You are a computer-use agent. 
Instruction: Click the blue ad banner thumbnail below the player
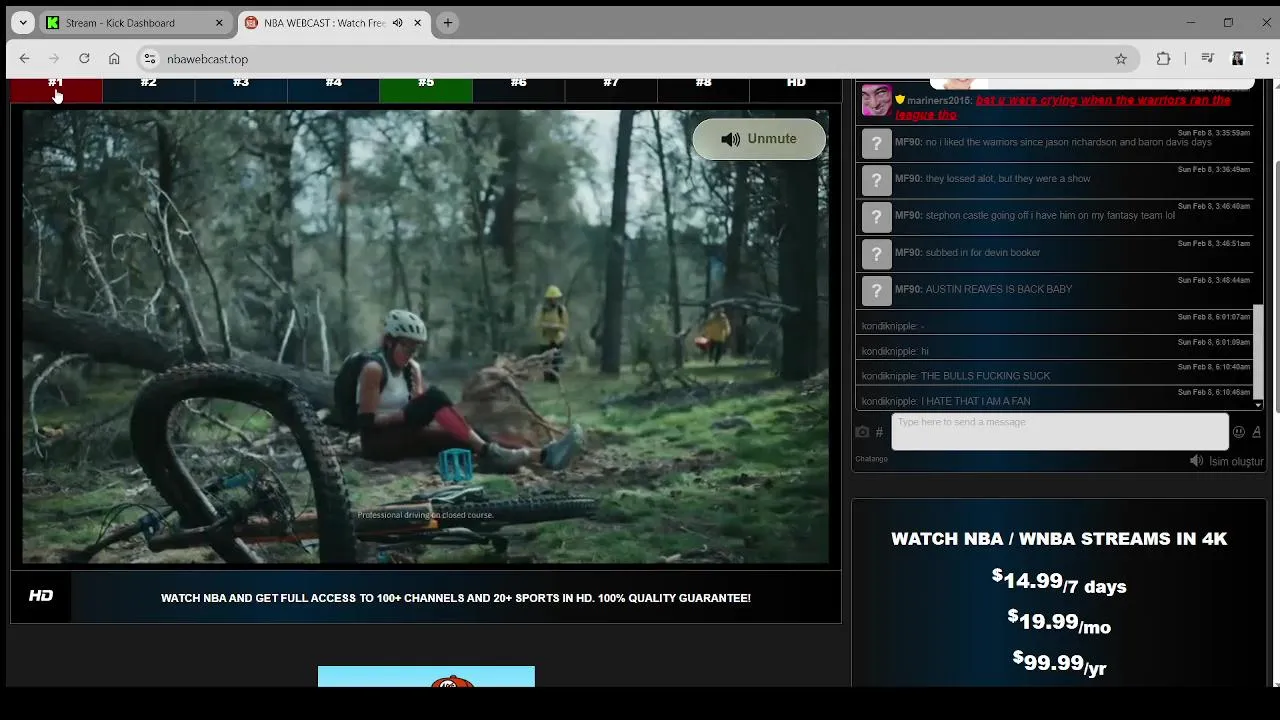click(x=426, y=677)
